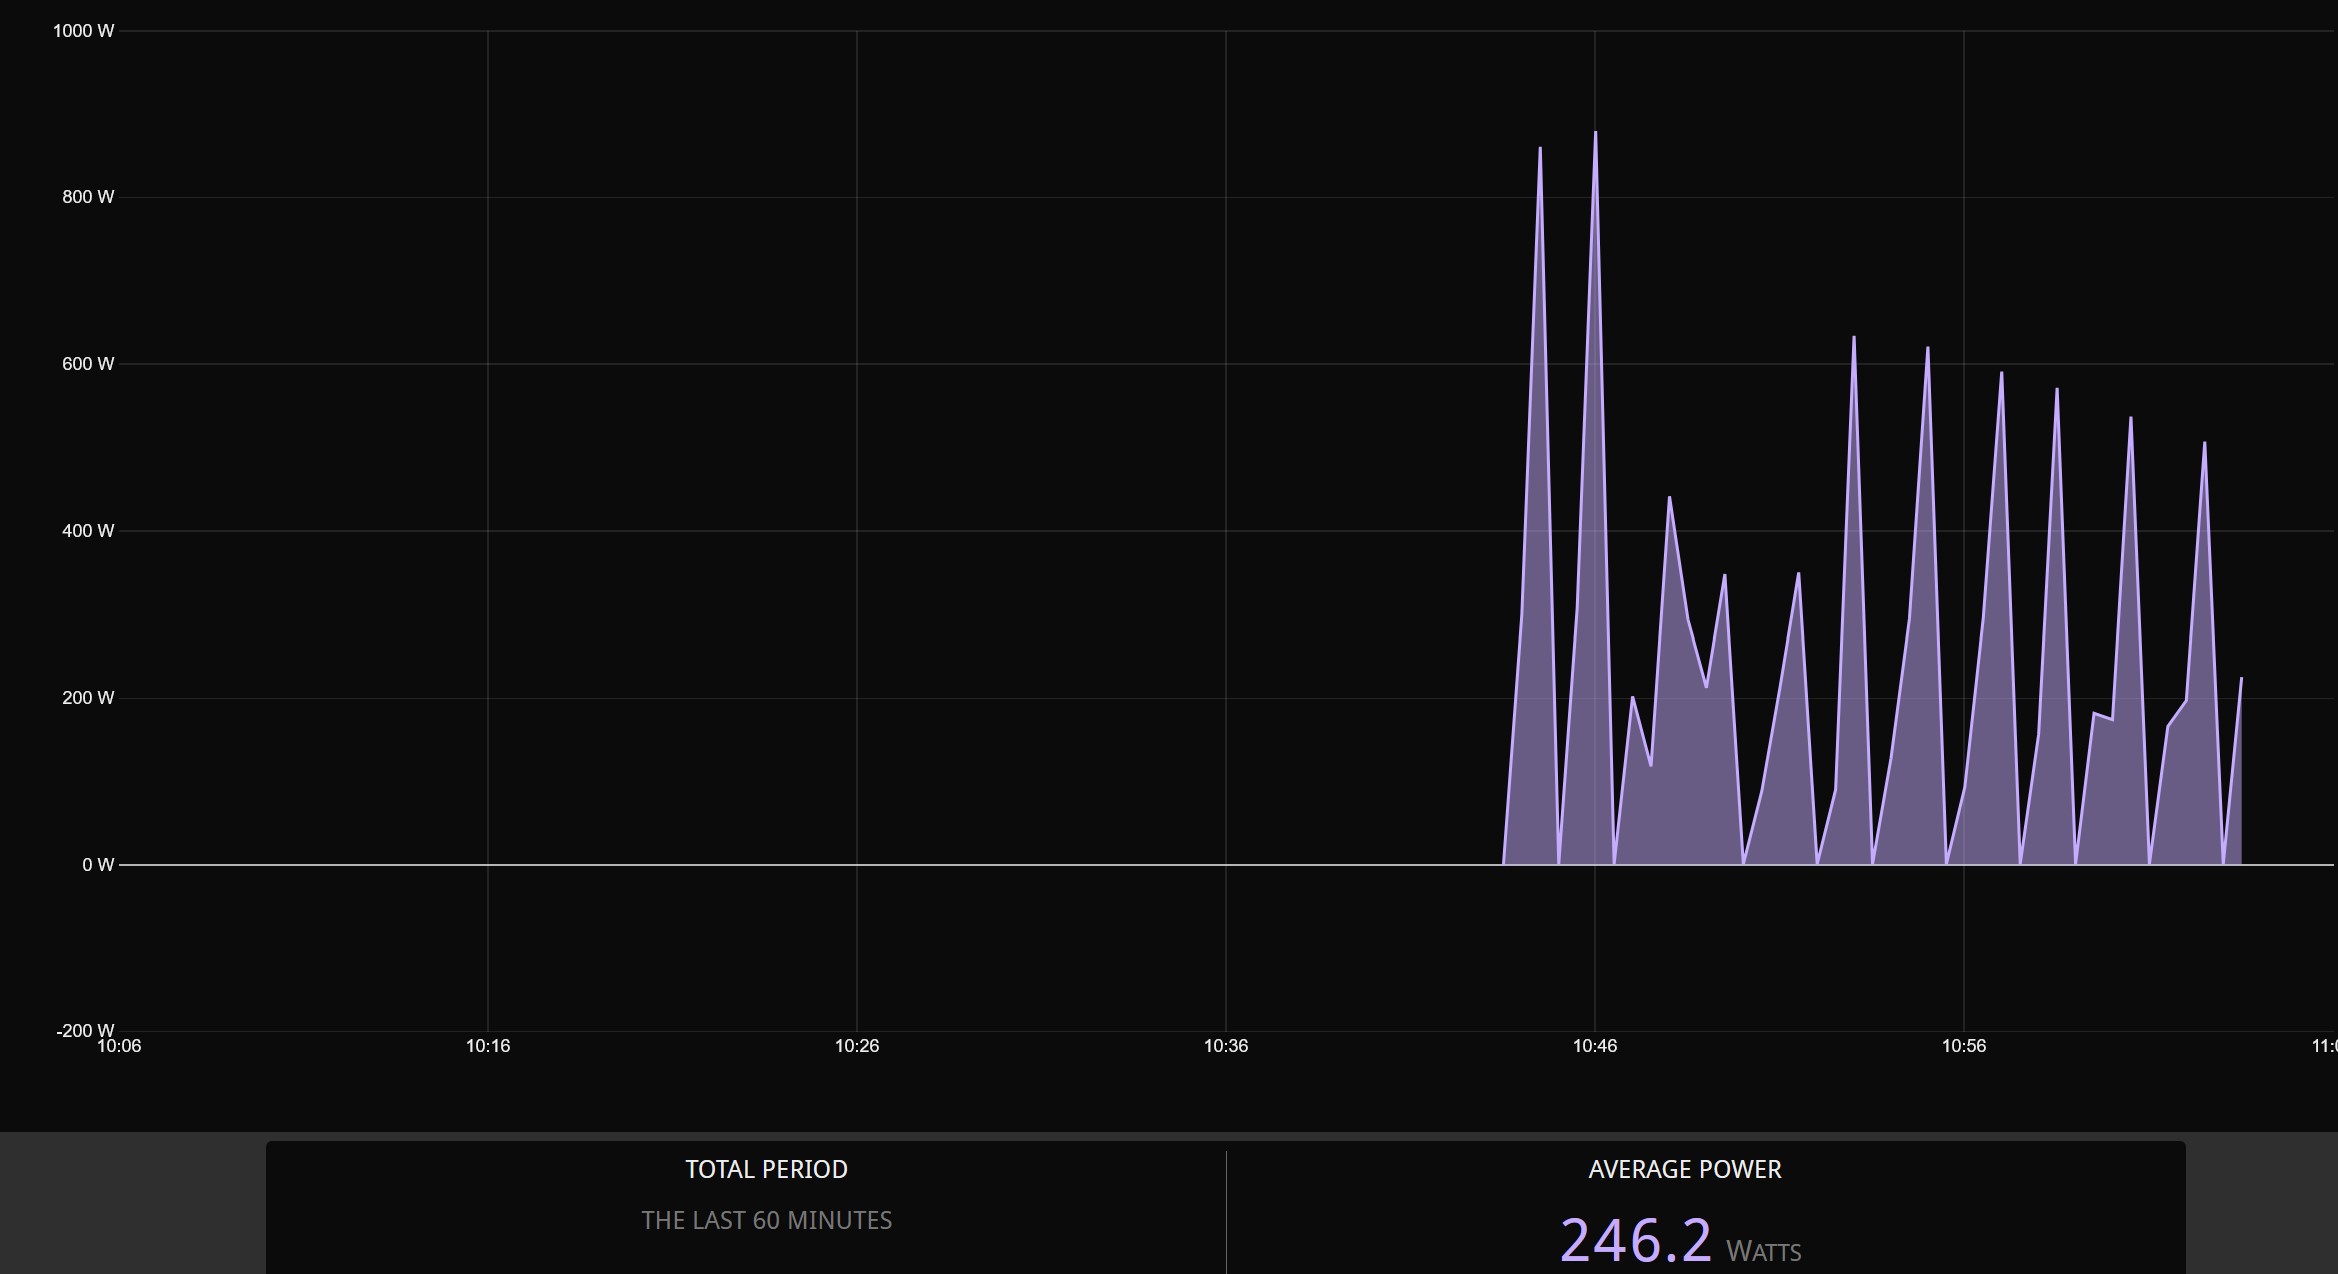
Task: Click the 200 W y-axis label
Action: [x=88, y=698]
